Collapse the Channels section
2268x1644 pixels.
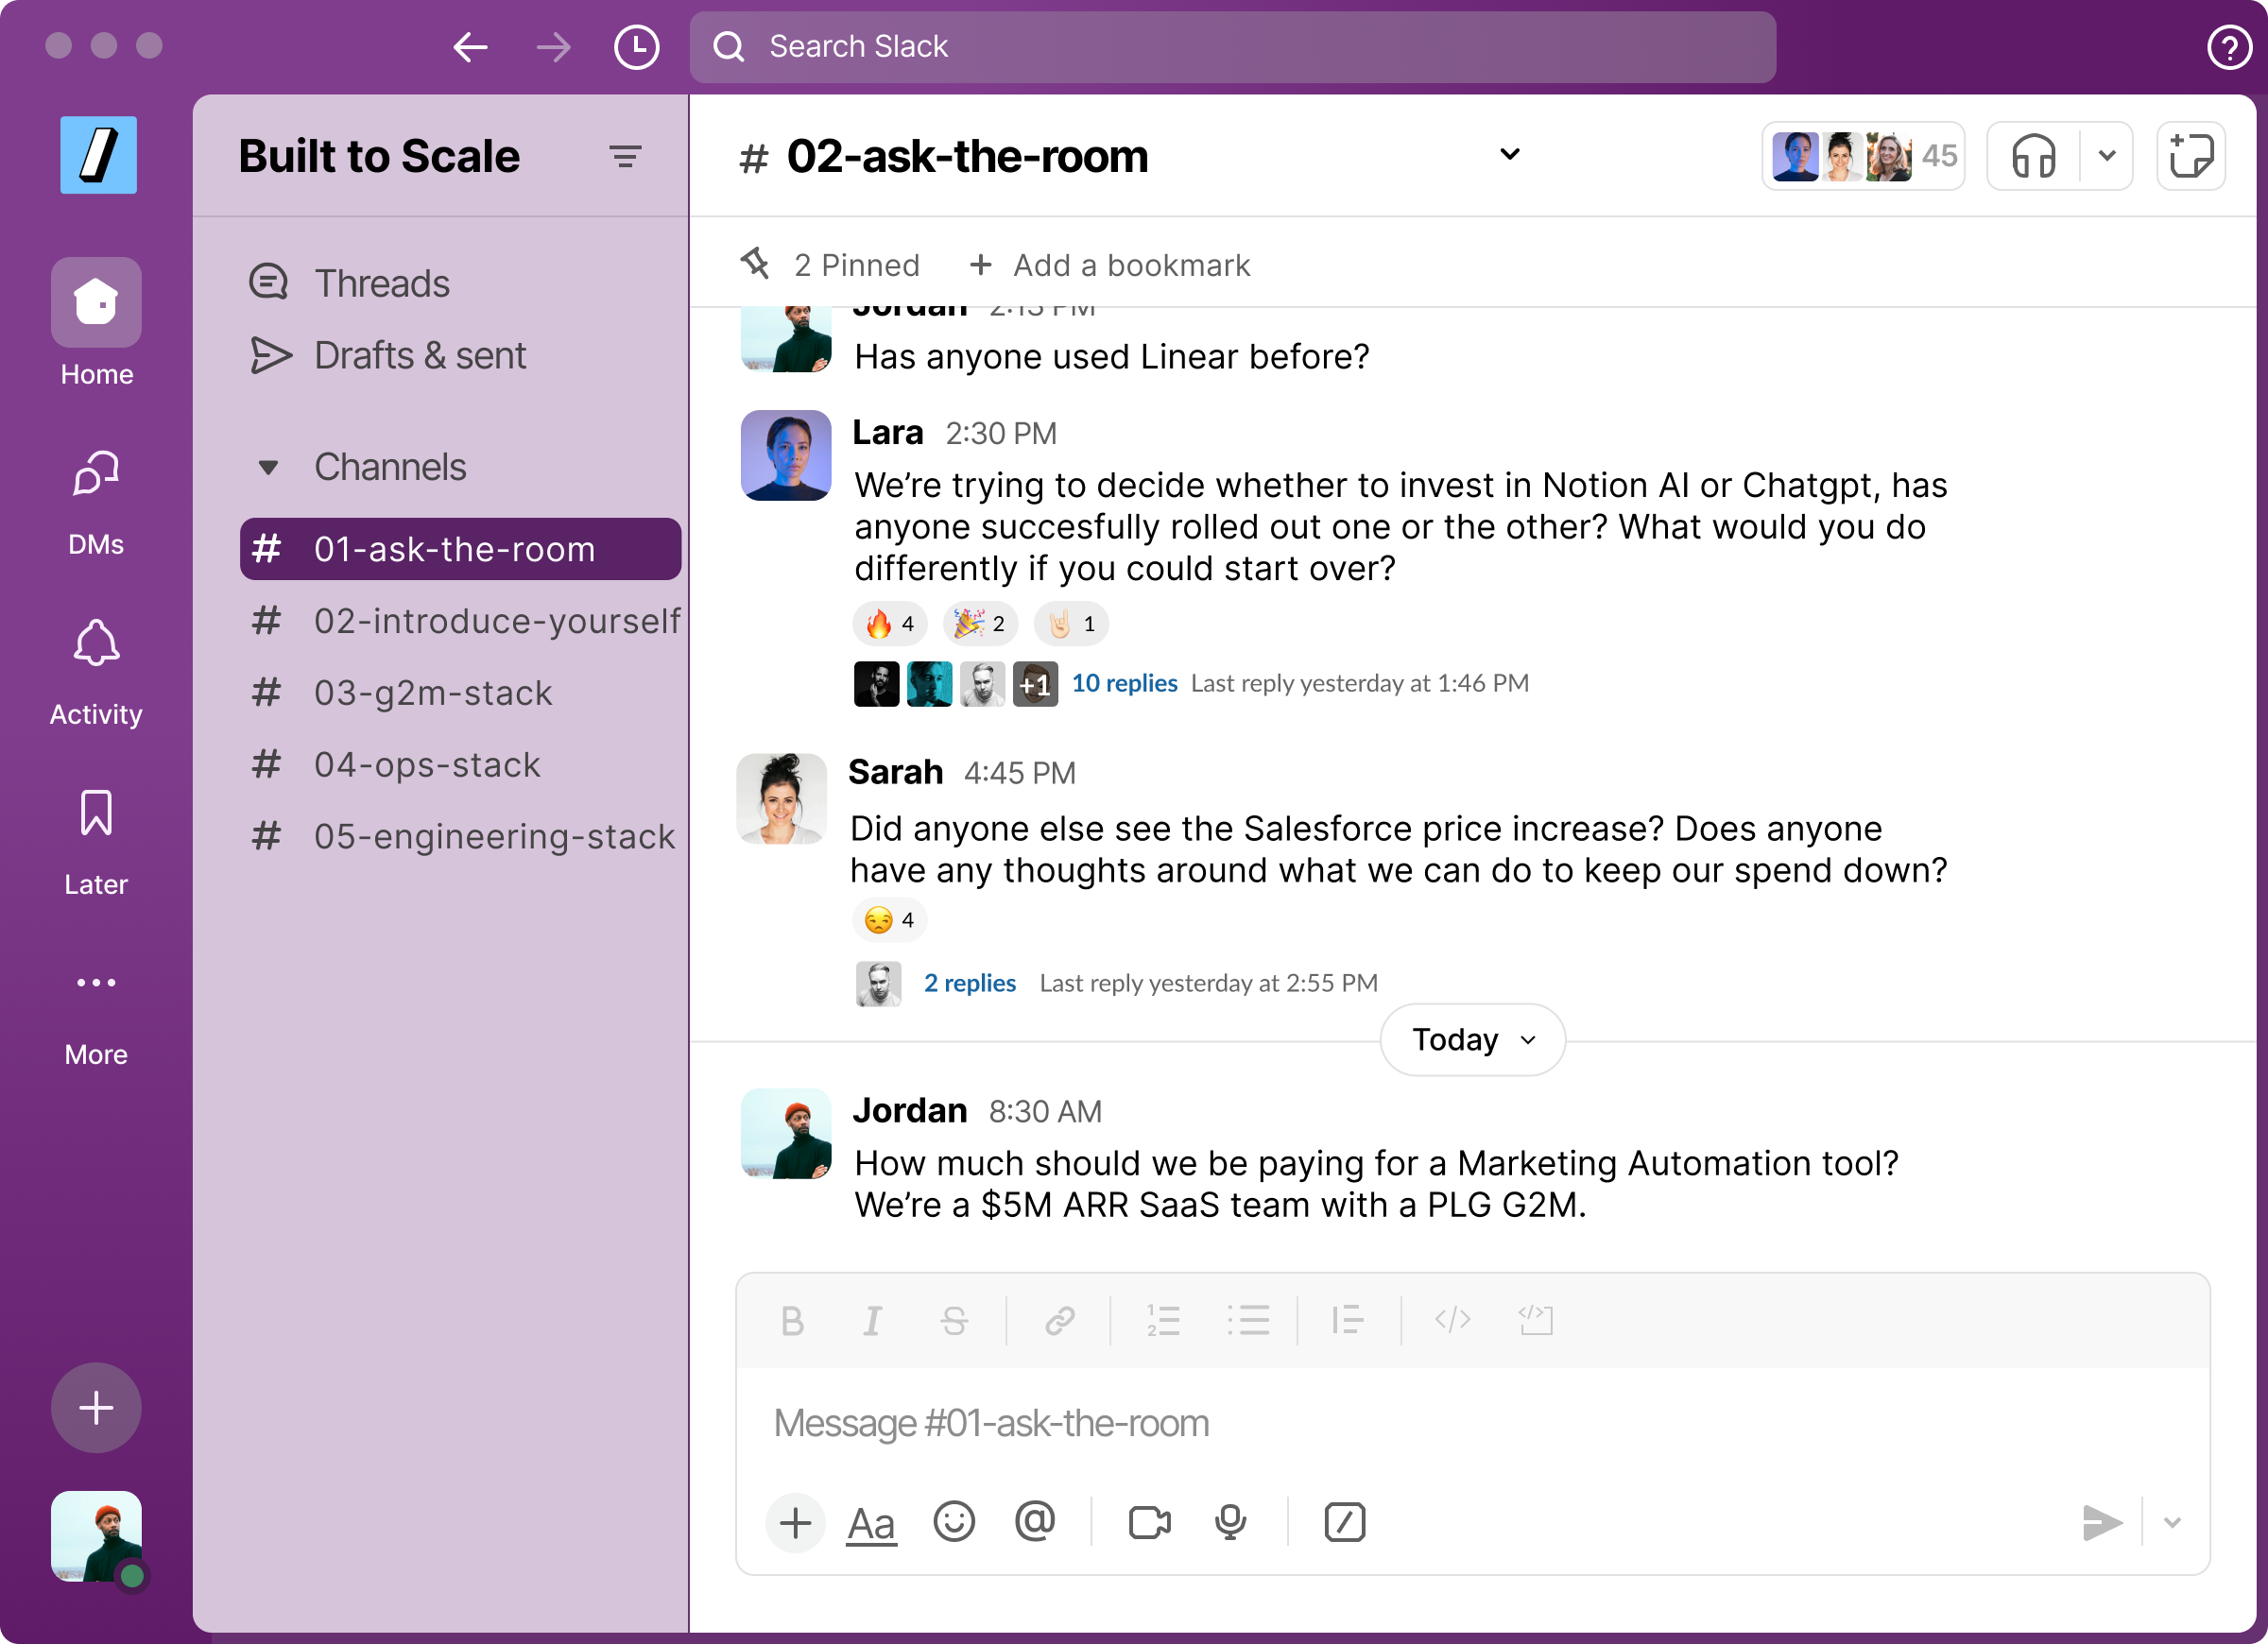[268, 467]
